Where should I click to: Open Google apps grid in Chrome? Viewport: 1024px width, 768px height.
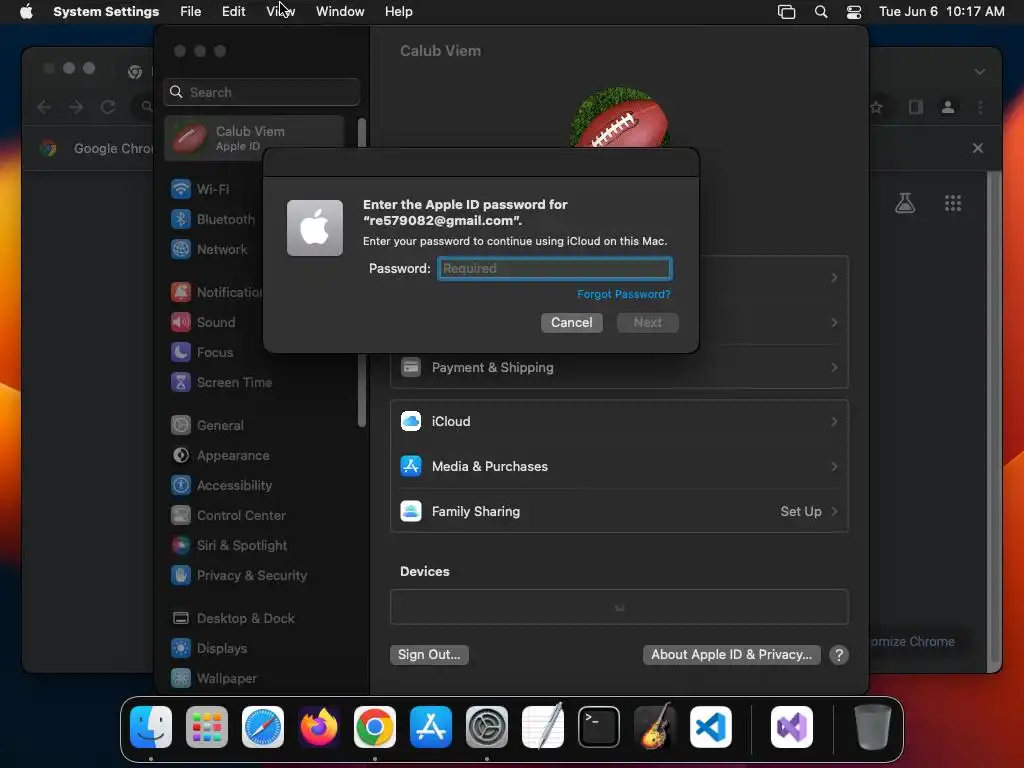(x=953, y=203)
